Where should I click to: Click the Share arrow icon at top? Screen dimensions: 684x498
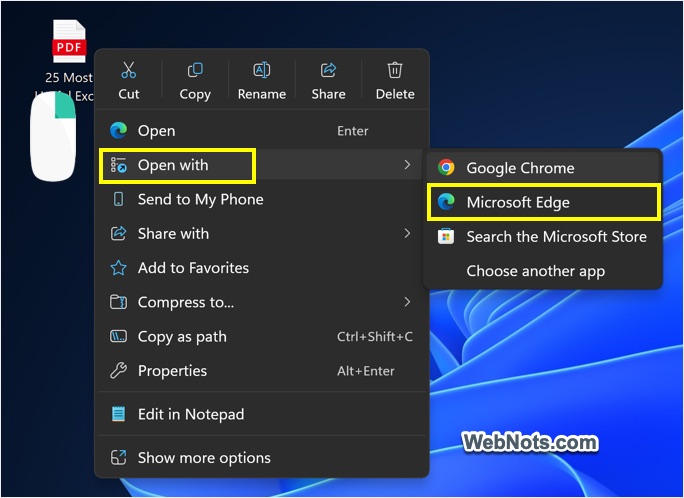328,70
